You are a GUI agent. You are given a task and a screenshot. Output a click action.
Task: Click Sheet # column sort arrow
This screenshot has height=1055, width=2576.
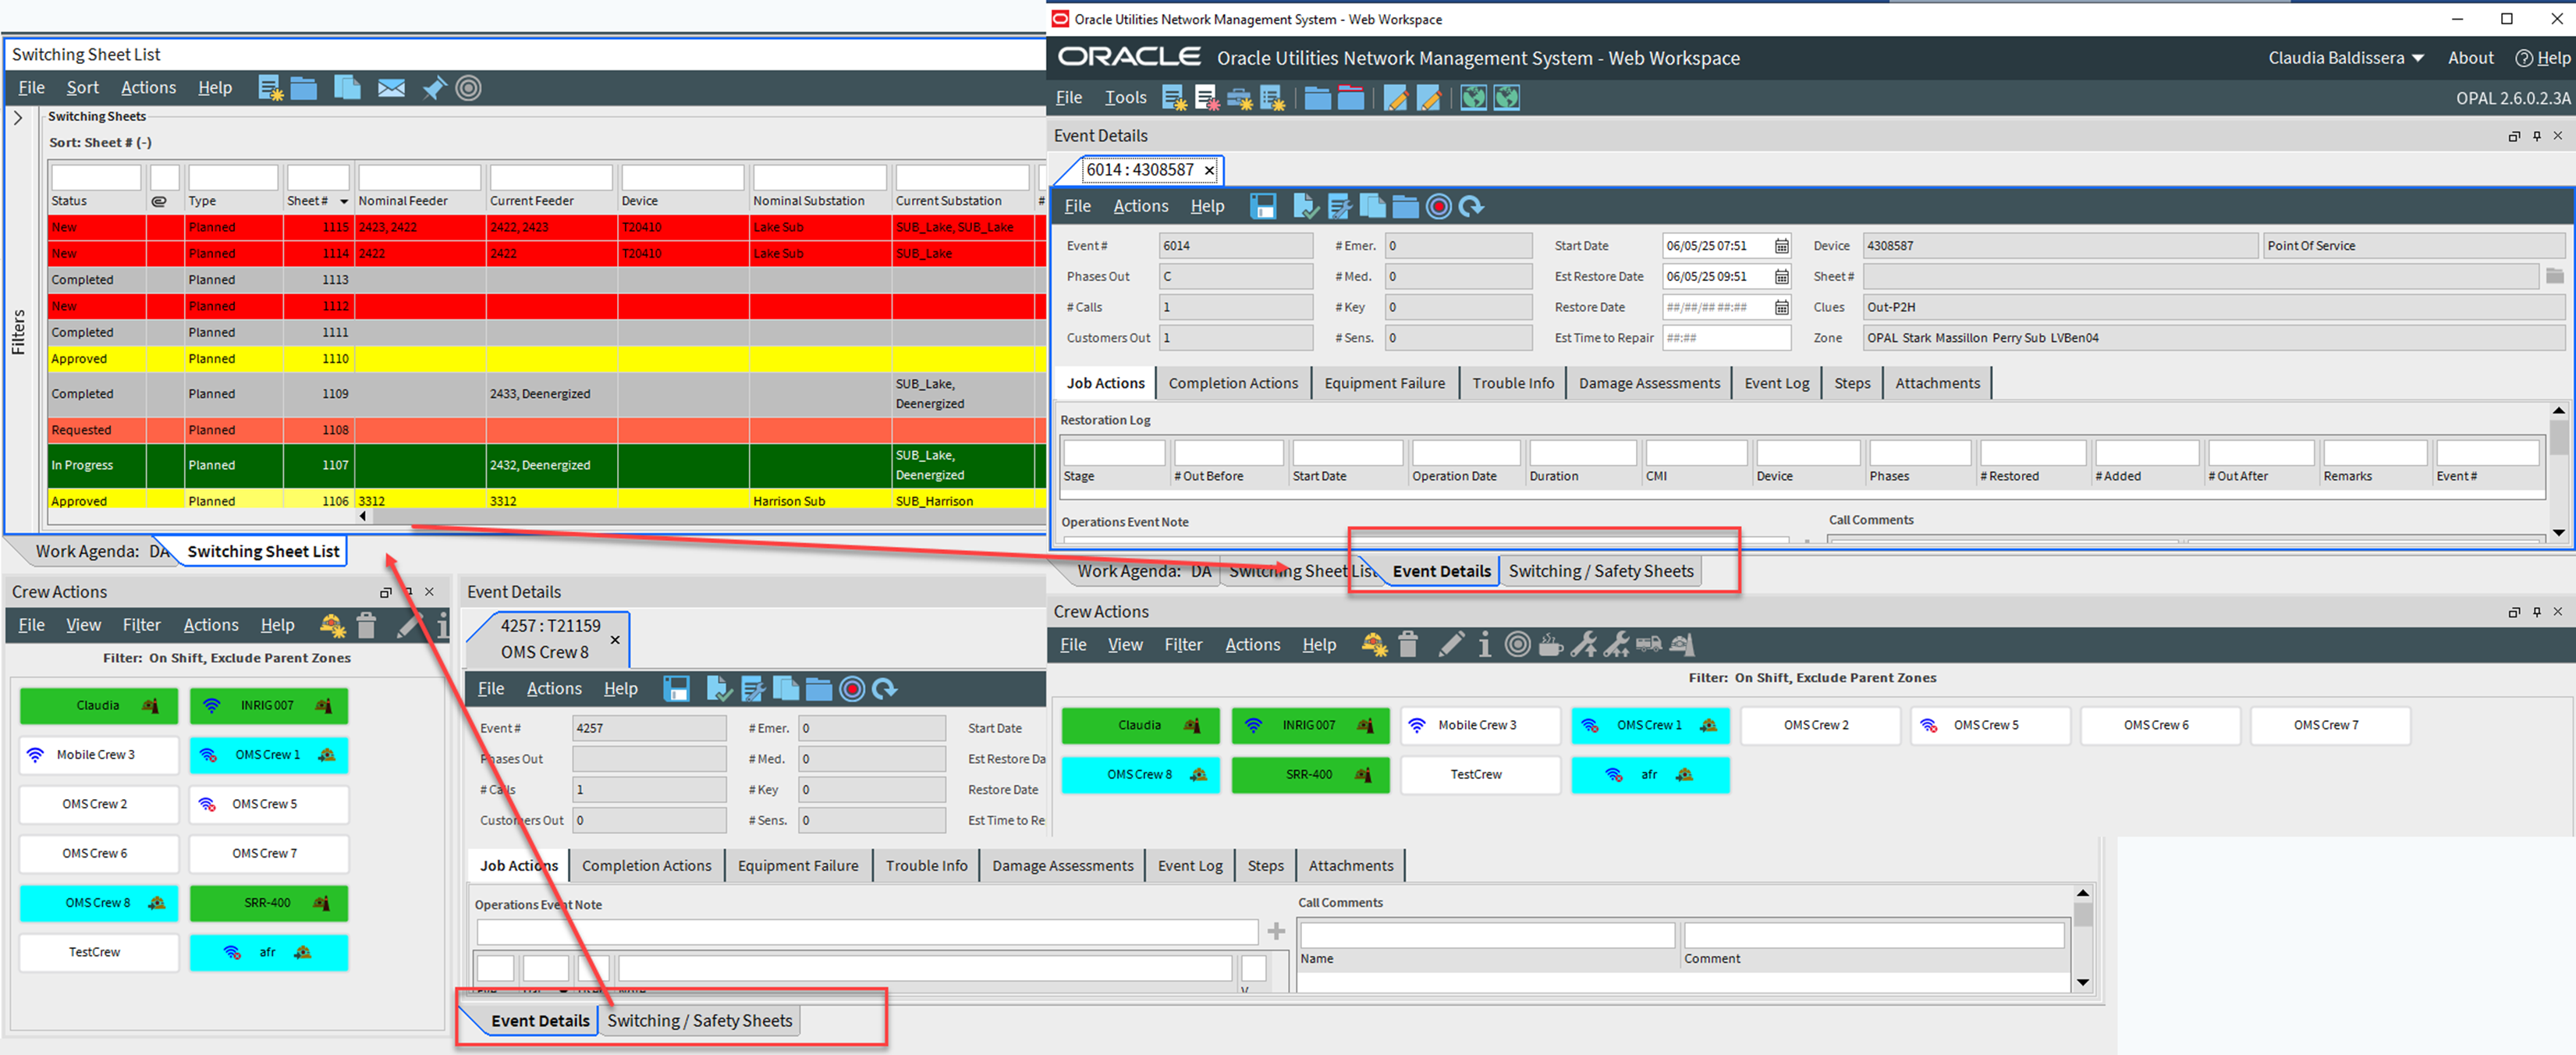click(x=344, y=202)
